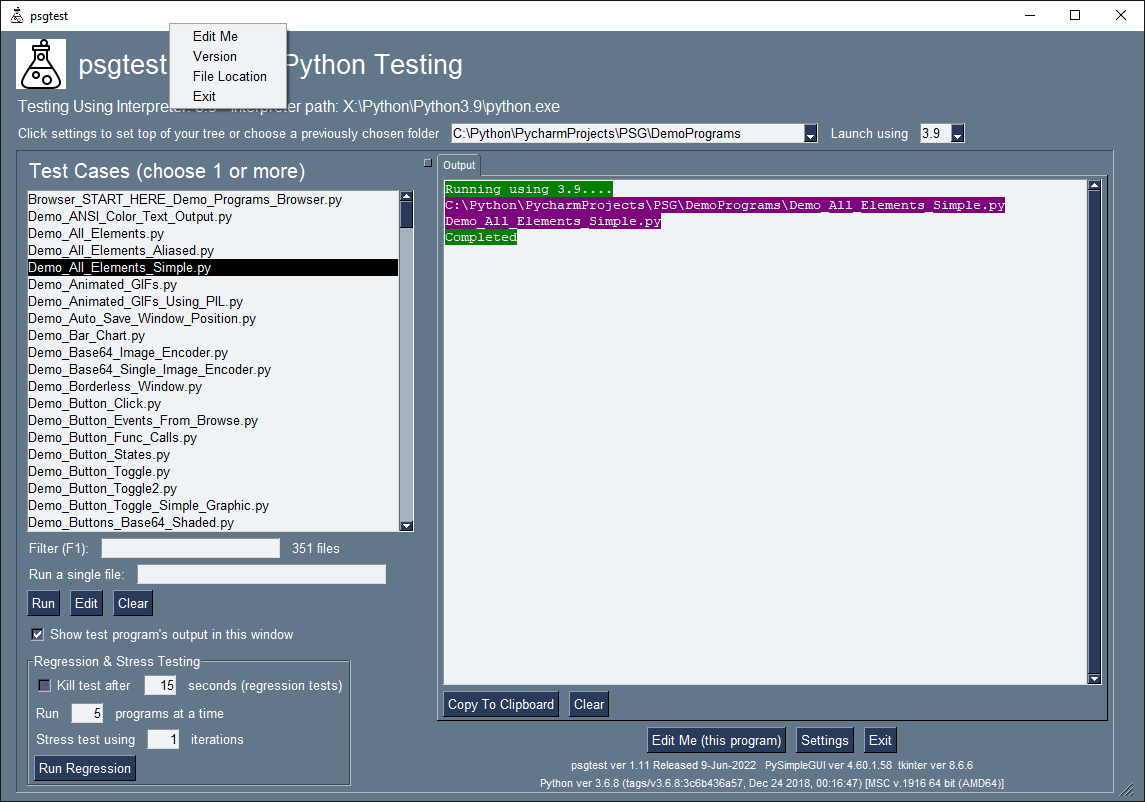This screenshot has width=1145, height=802.
Task: Click the psgtest title bar app icon
Action: pyautogui.click(x=16, y=16)
